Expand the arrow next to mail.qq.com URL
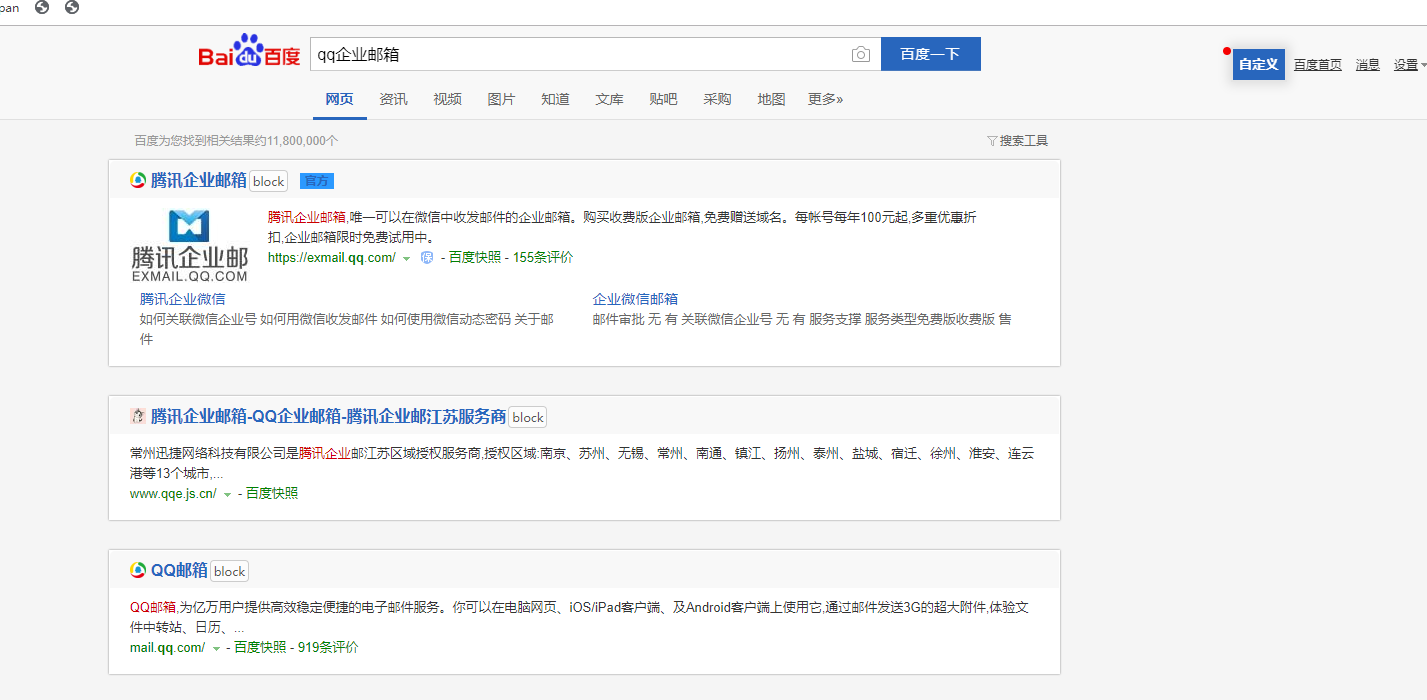 (216, 649)
